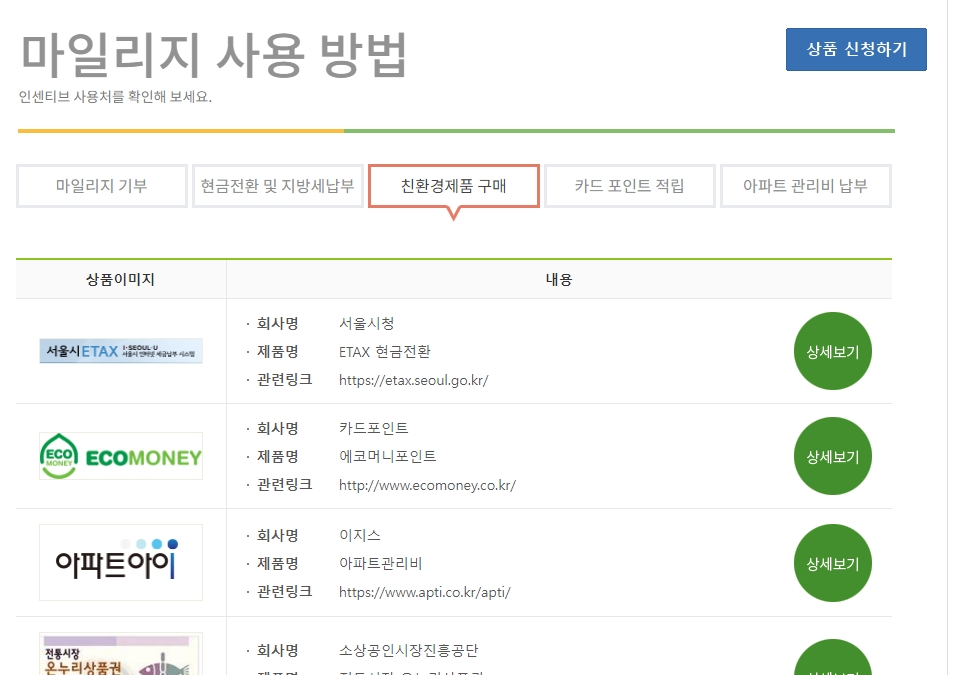Click 상세보기 for 아파트관리비

click(x=832, y=562)
